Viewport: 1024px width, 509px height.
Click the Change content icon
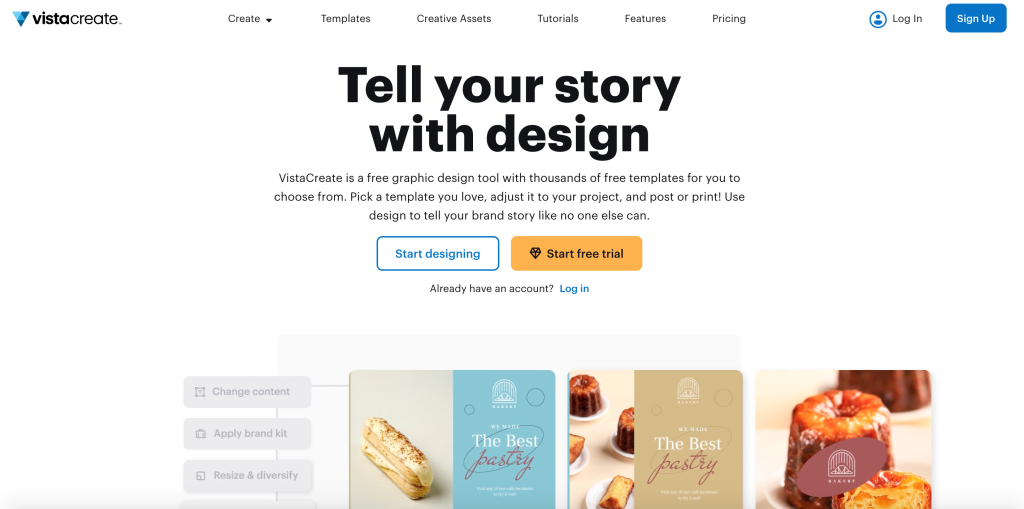200,392
